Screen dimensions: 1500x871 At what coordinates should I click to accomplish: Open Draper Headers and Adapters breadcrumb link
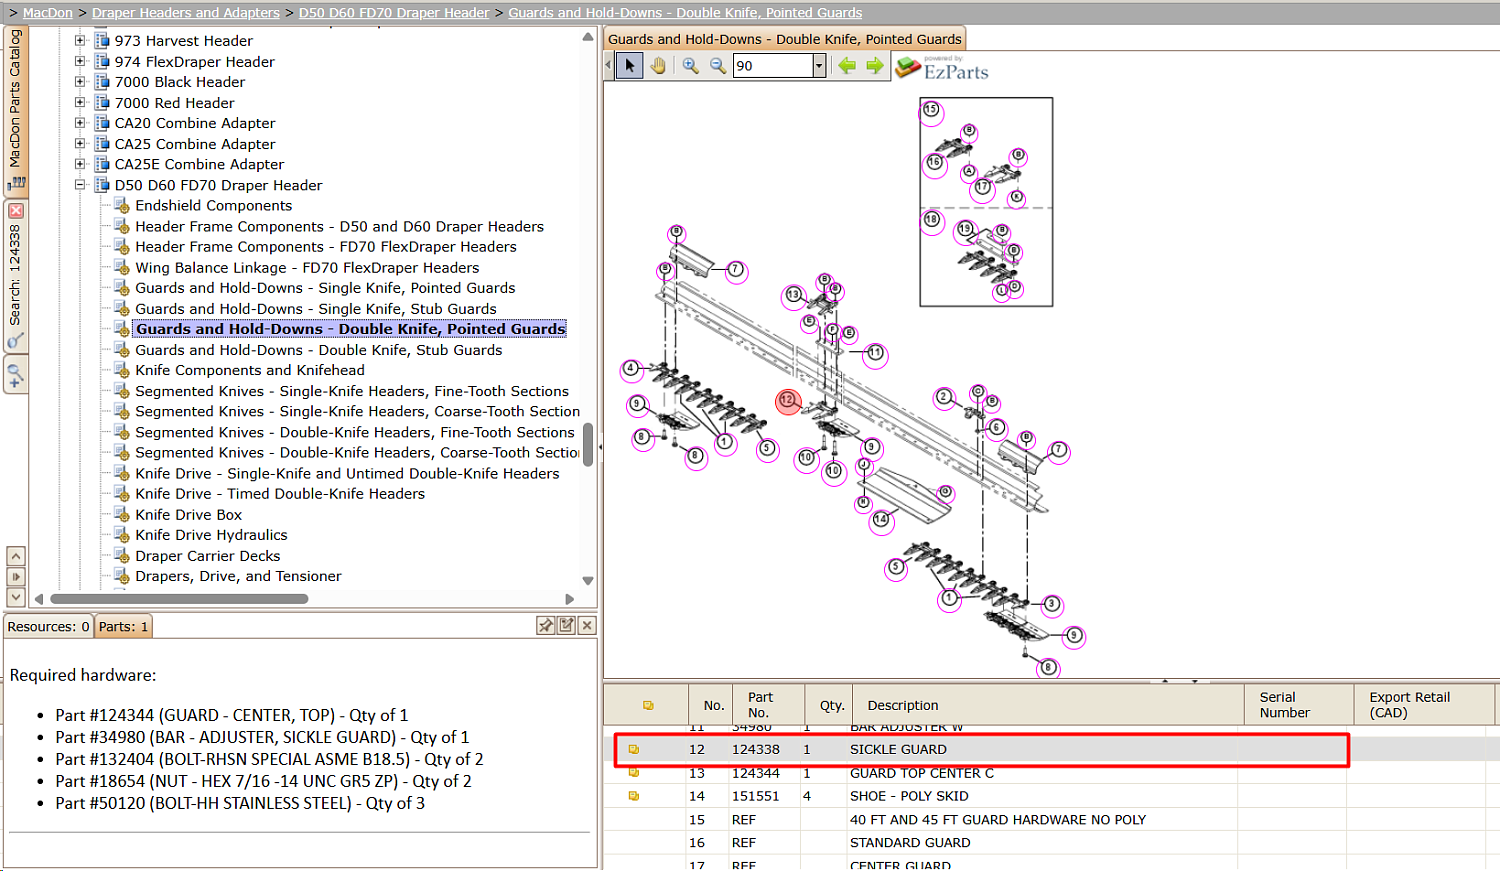coord(186,13)
